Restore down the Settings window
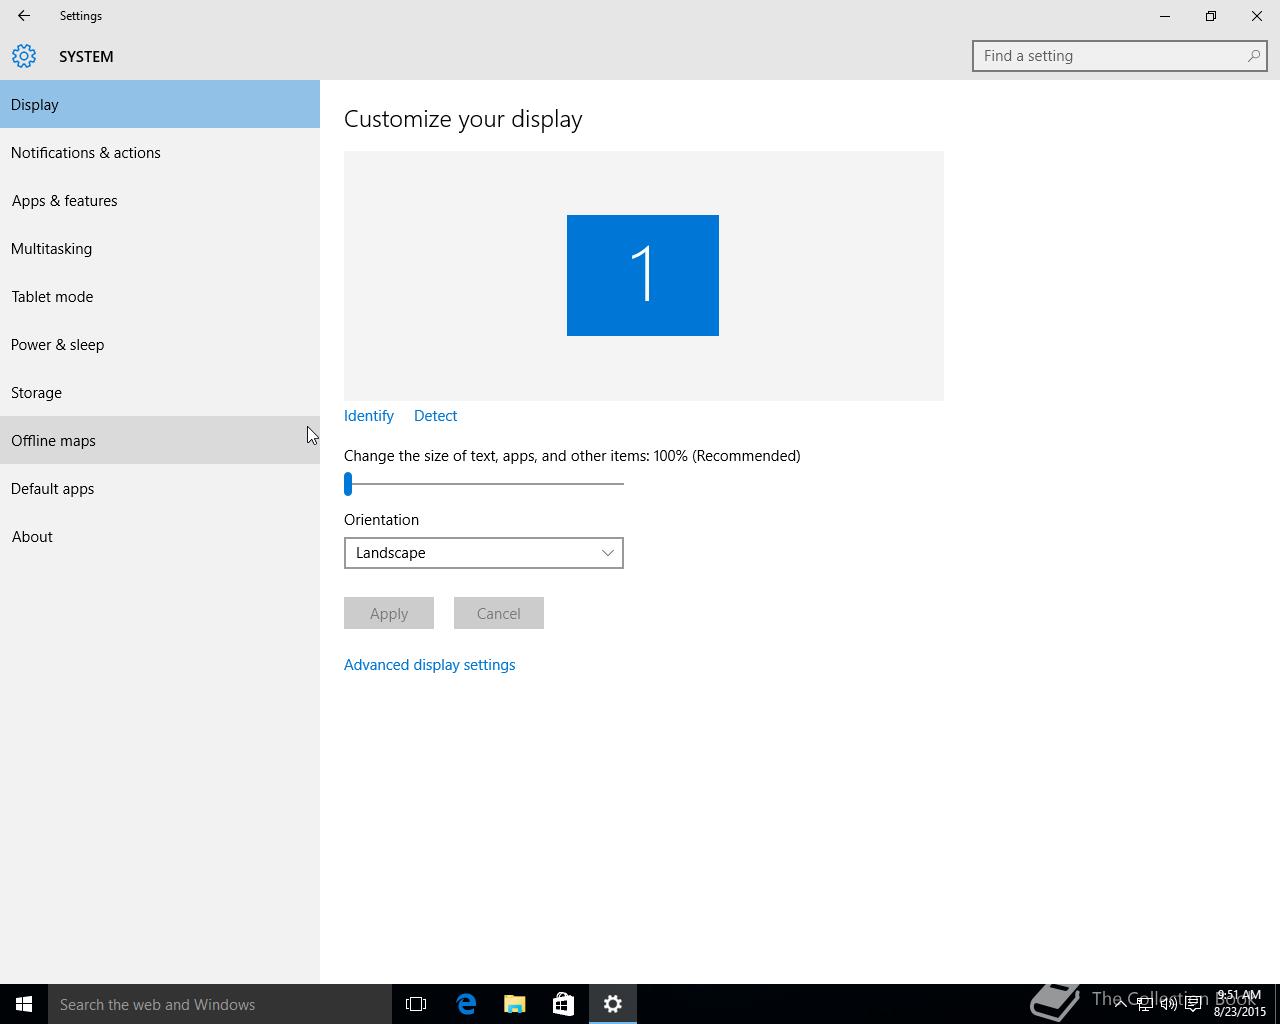 coord(1211,16)
